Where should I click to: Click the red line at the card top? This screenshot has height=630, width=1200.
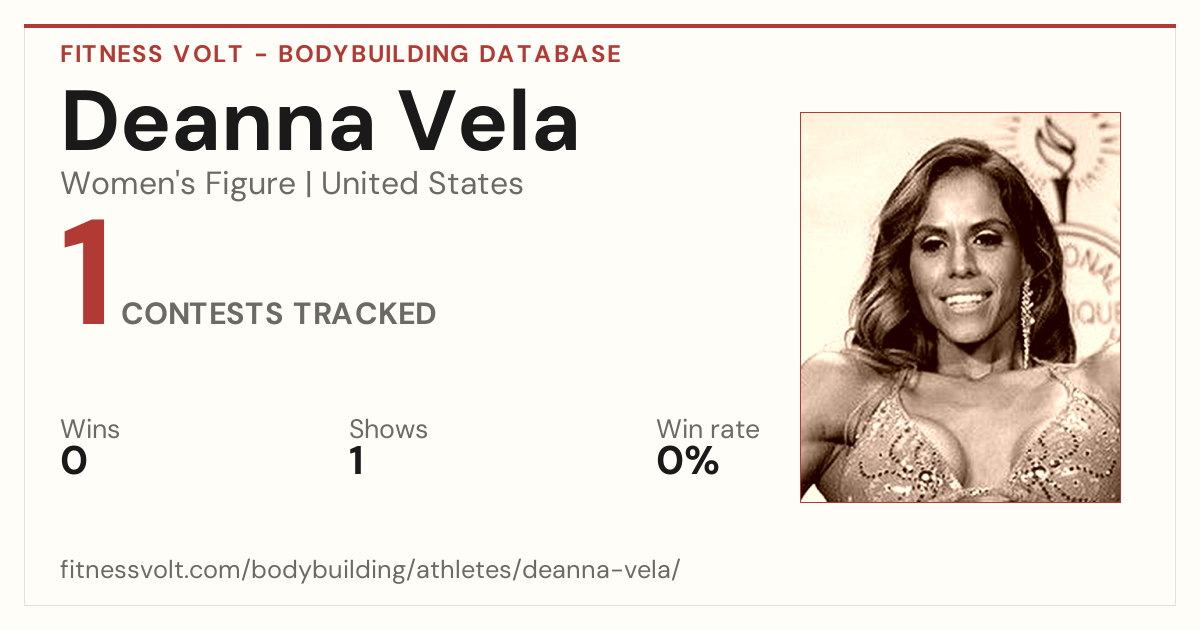point(600,26)
